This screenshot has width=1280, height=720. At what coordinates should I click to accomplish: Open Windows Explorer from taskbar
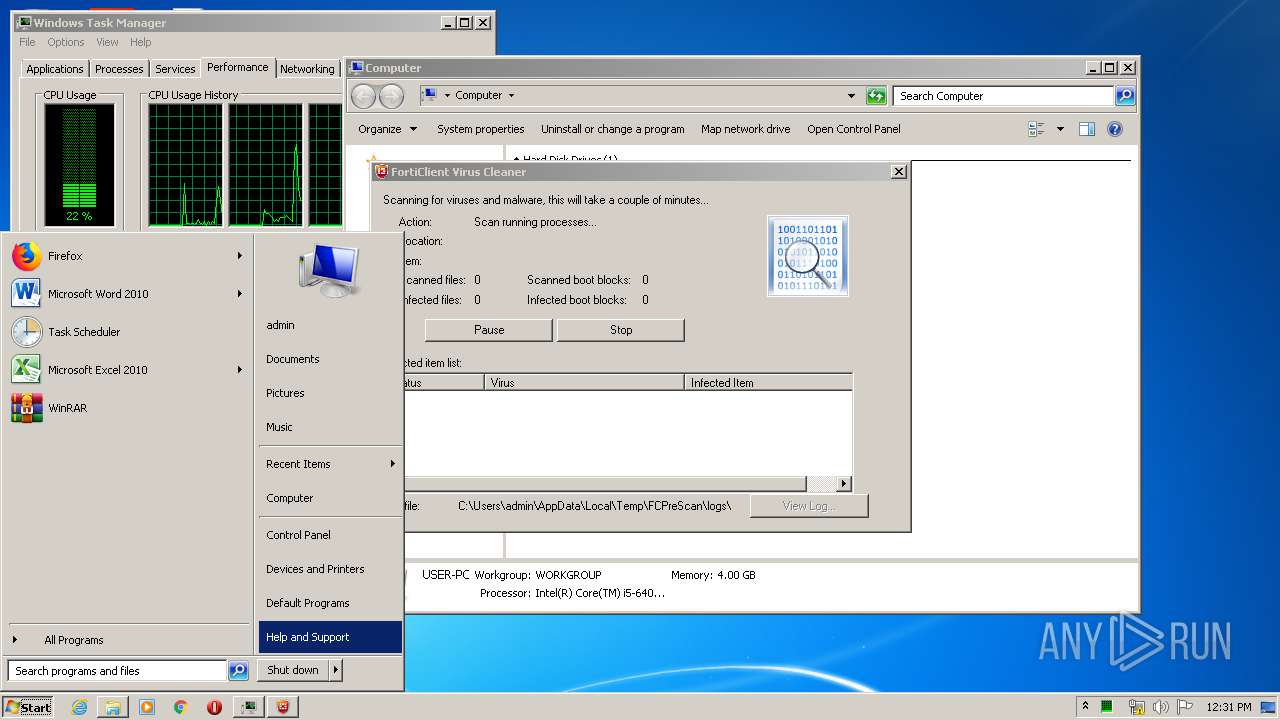(113, 707)
